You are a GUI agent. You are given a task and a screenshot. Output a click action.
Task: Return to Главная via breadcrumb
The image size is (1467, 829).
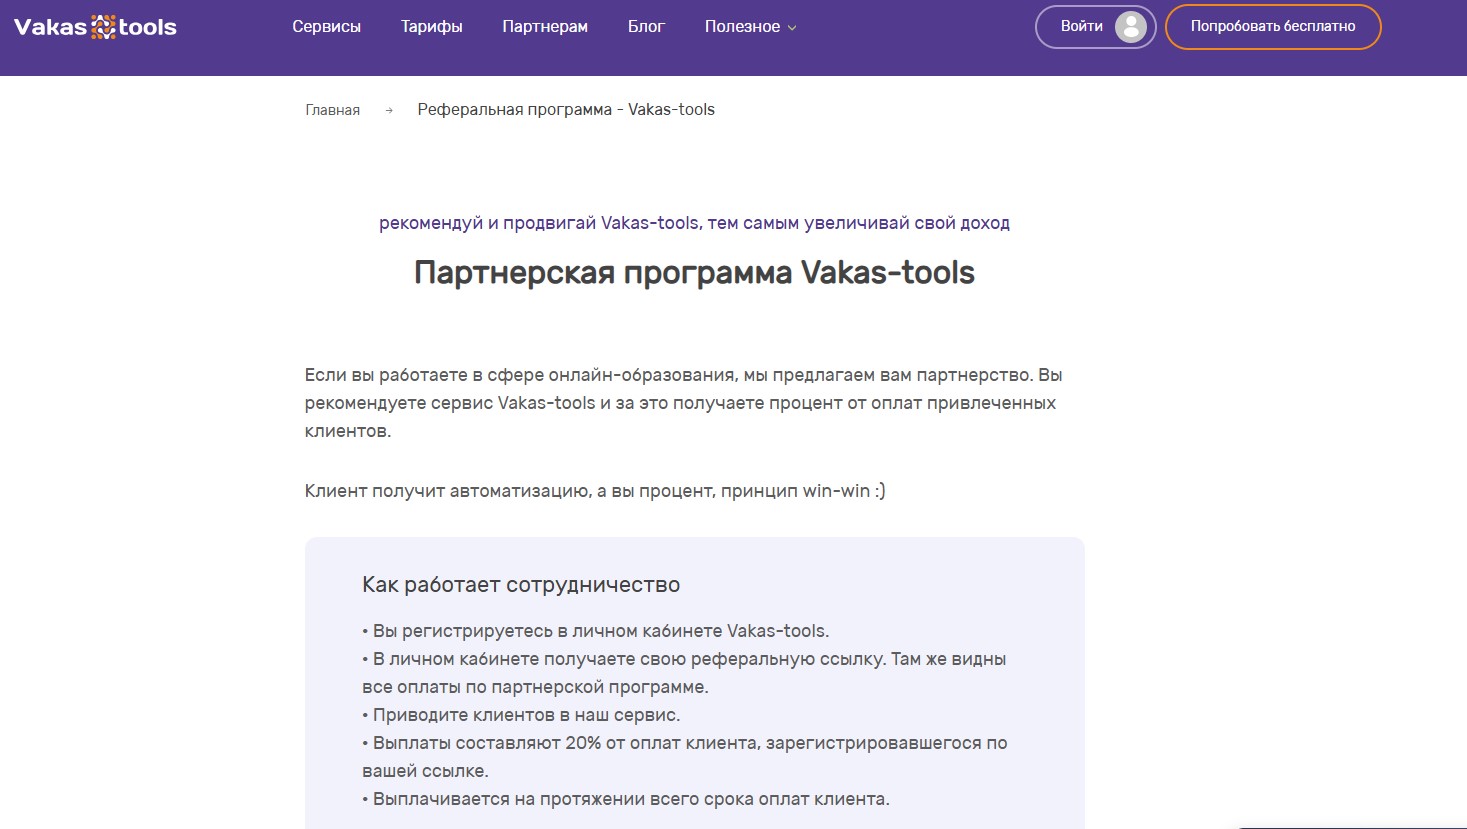[332, 110]
